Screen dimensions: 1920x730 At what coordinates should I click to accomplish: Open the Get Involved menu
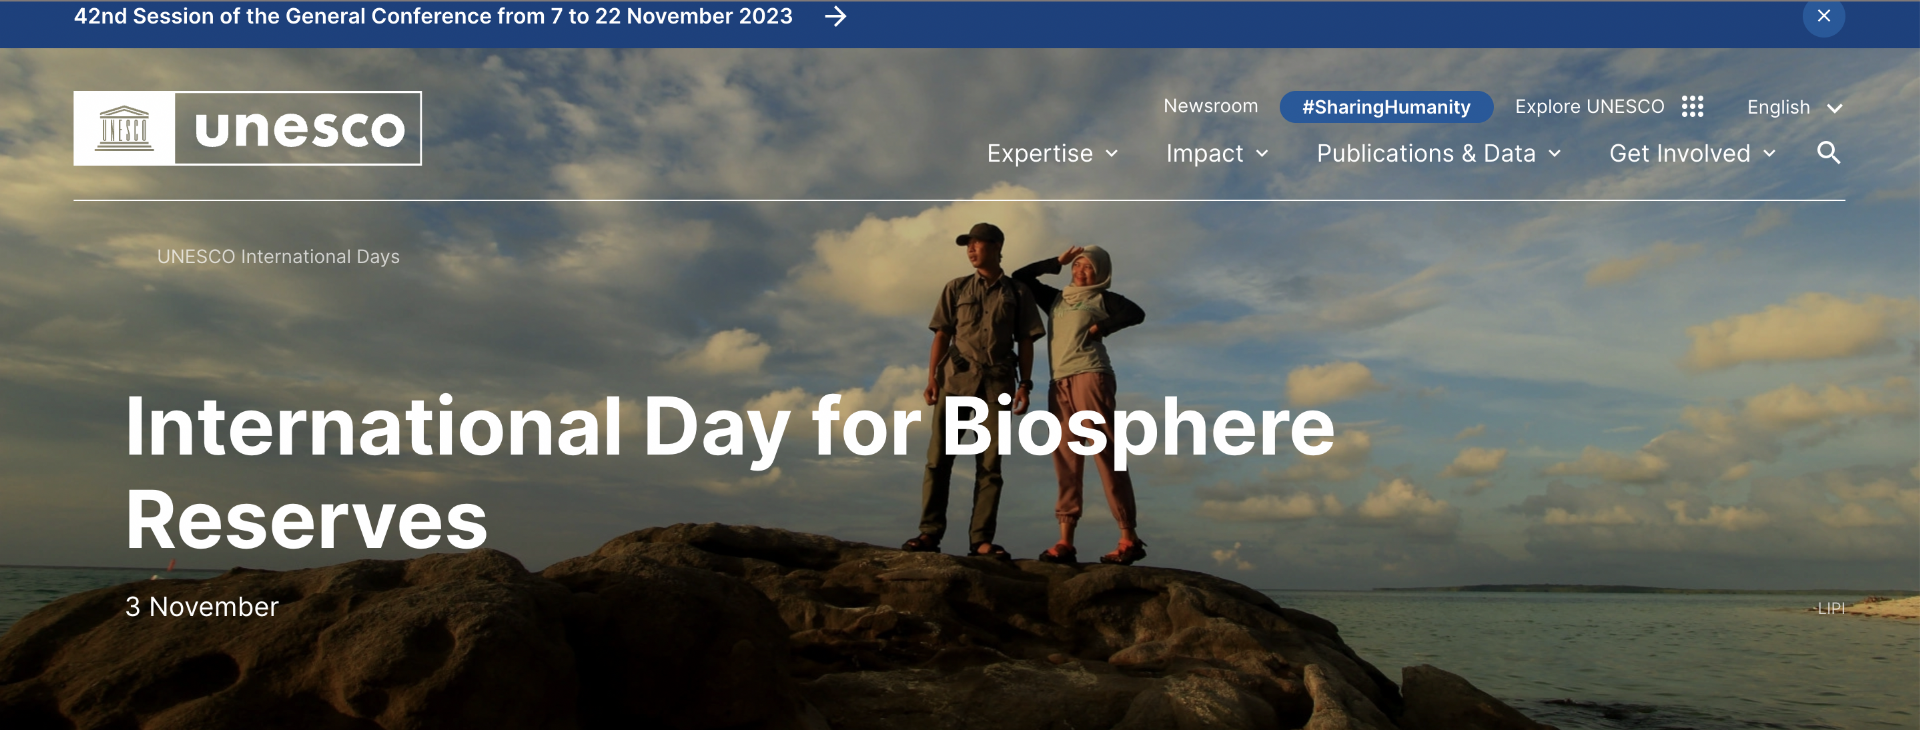pos(1679,154)
